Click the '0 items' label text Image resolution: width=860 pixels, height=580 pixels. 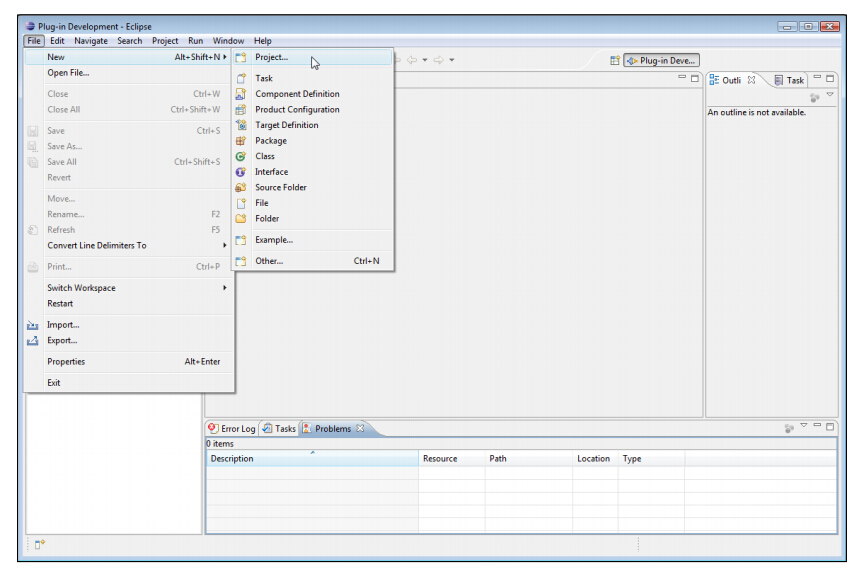click(220, 443)
